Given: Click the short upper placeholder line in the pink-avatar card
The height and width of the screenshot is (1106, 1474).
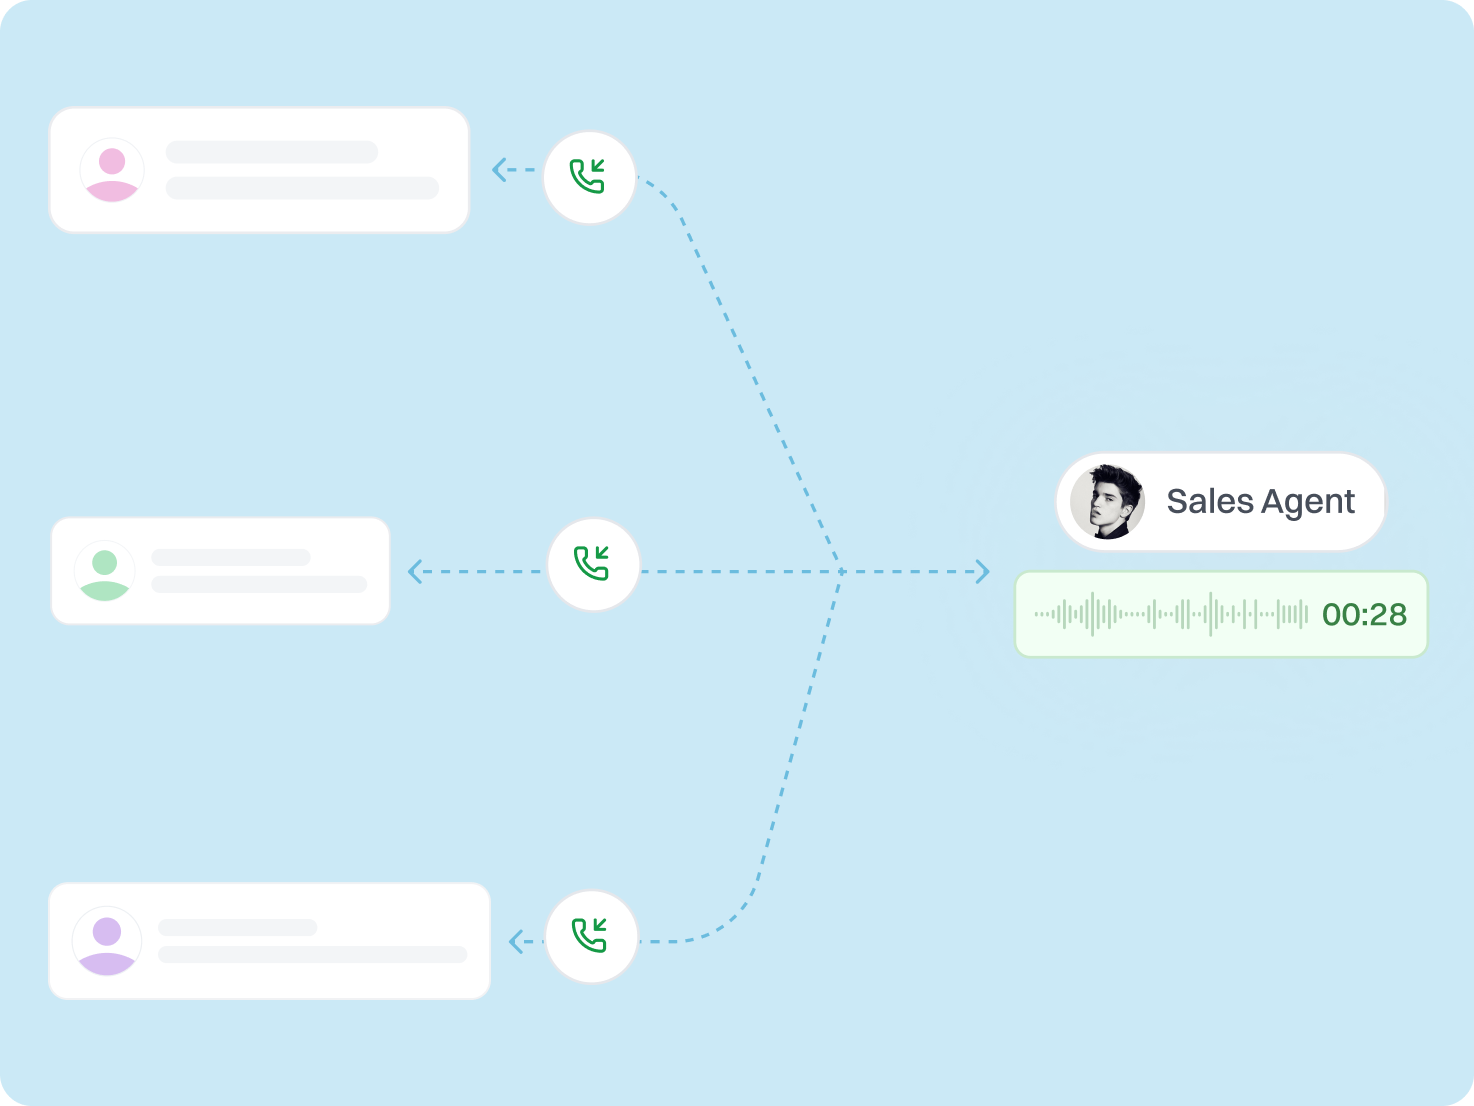Looking at the screenshot, I should coord(272,152).
